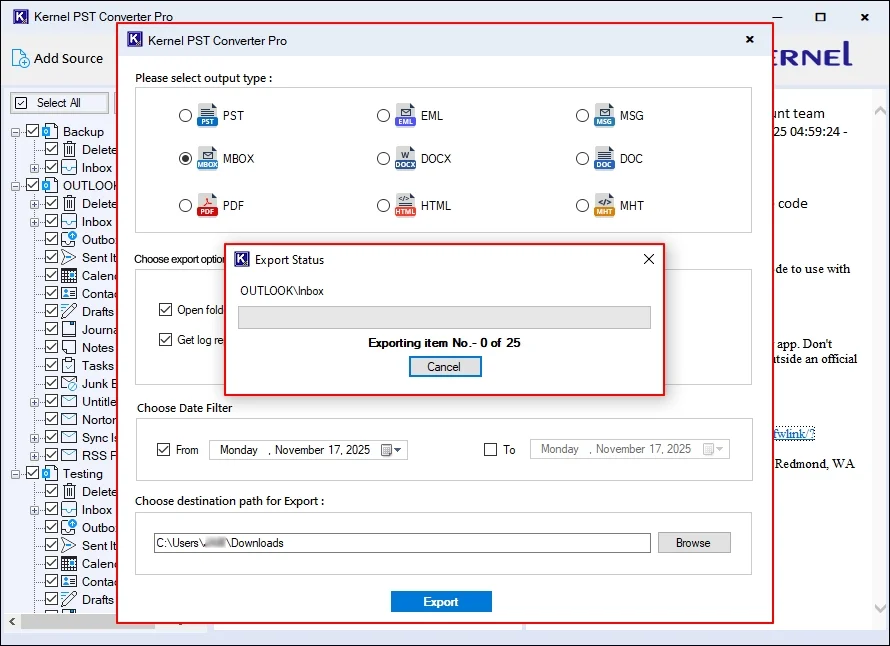890x646 pixels.
Task: Click the HTML file format icon
Action: 405,205
